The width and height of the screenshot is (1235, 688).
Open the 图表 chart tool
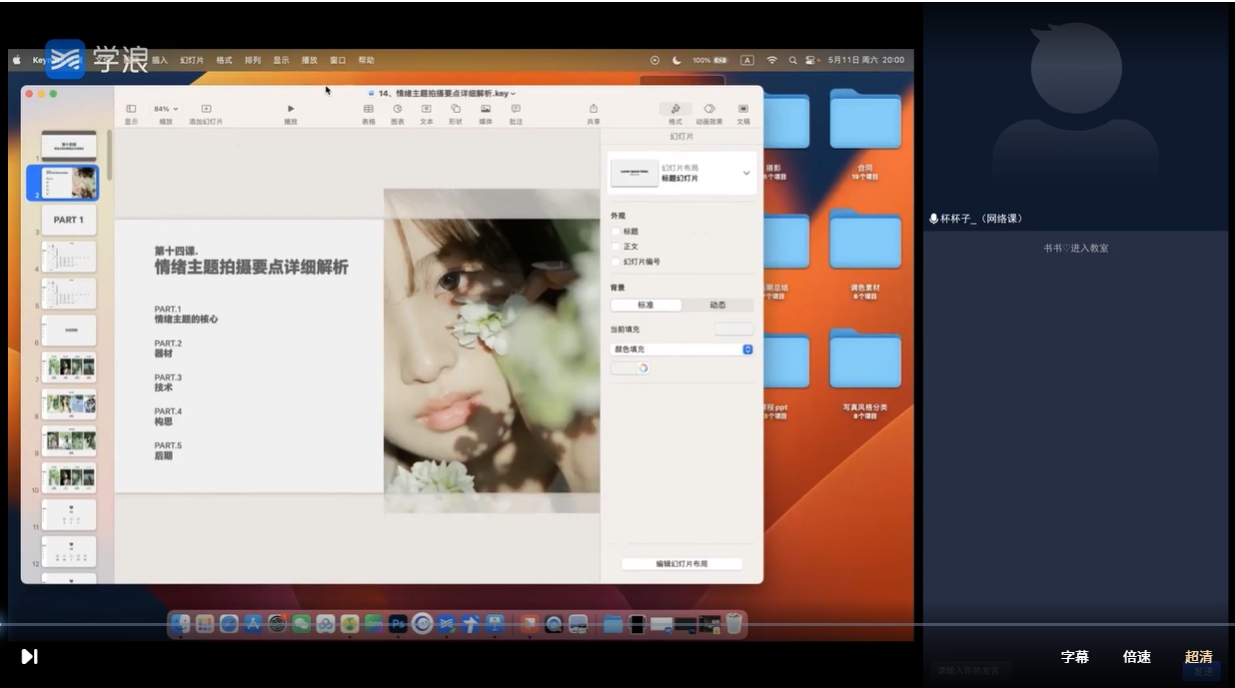click(x=397, y=109)
